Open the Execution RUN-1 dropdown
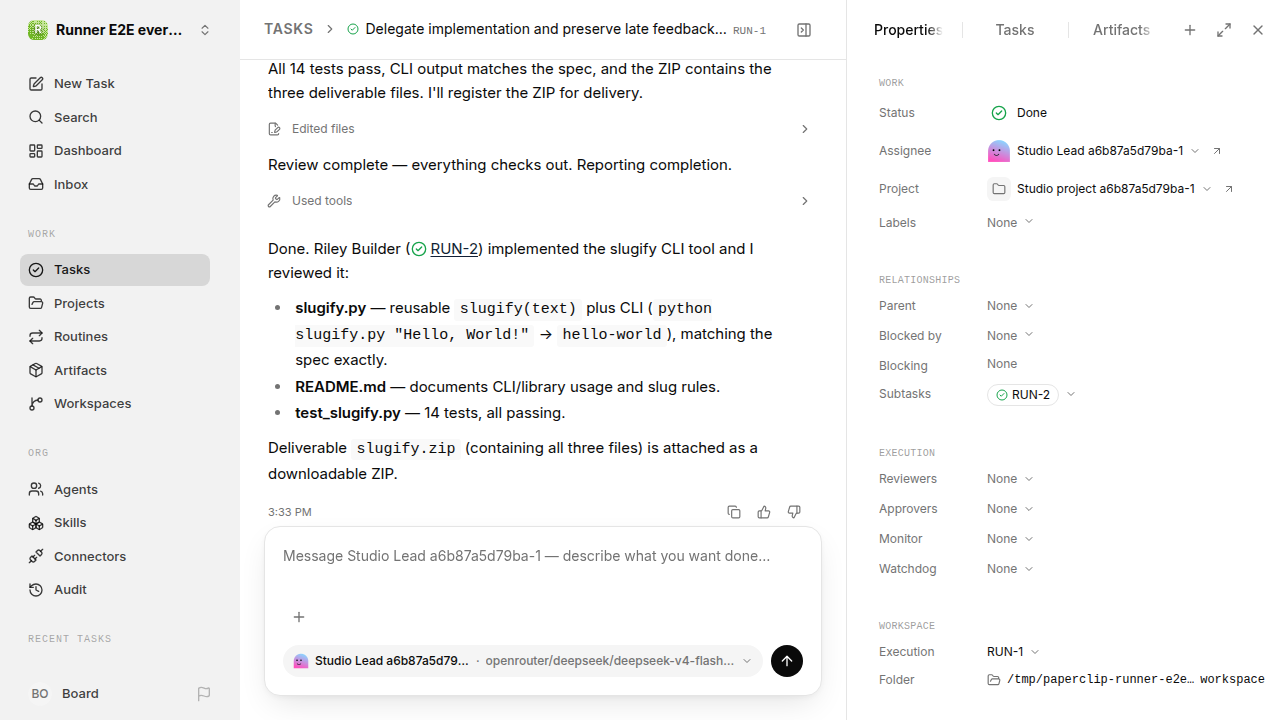This screenshot has height=720, width=1280. pos(1014,652)
